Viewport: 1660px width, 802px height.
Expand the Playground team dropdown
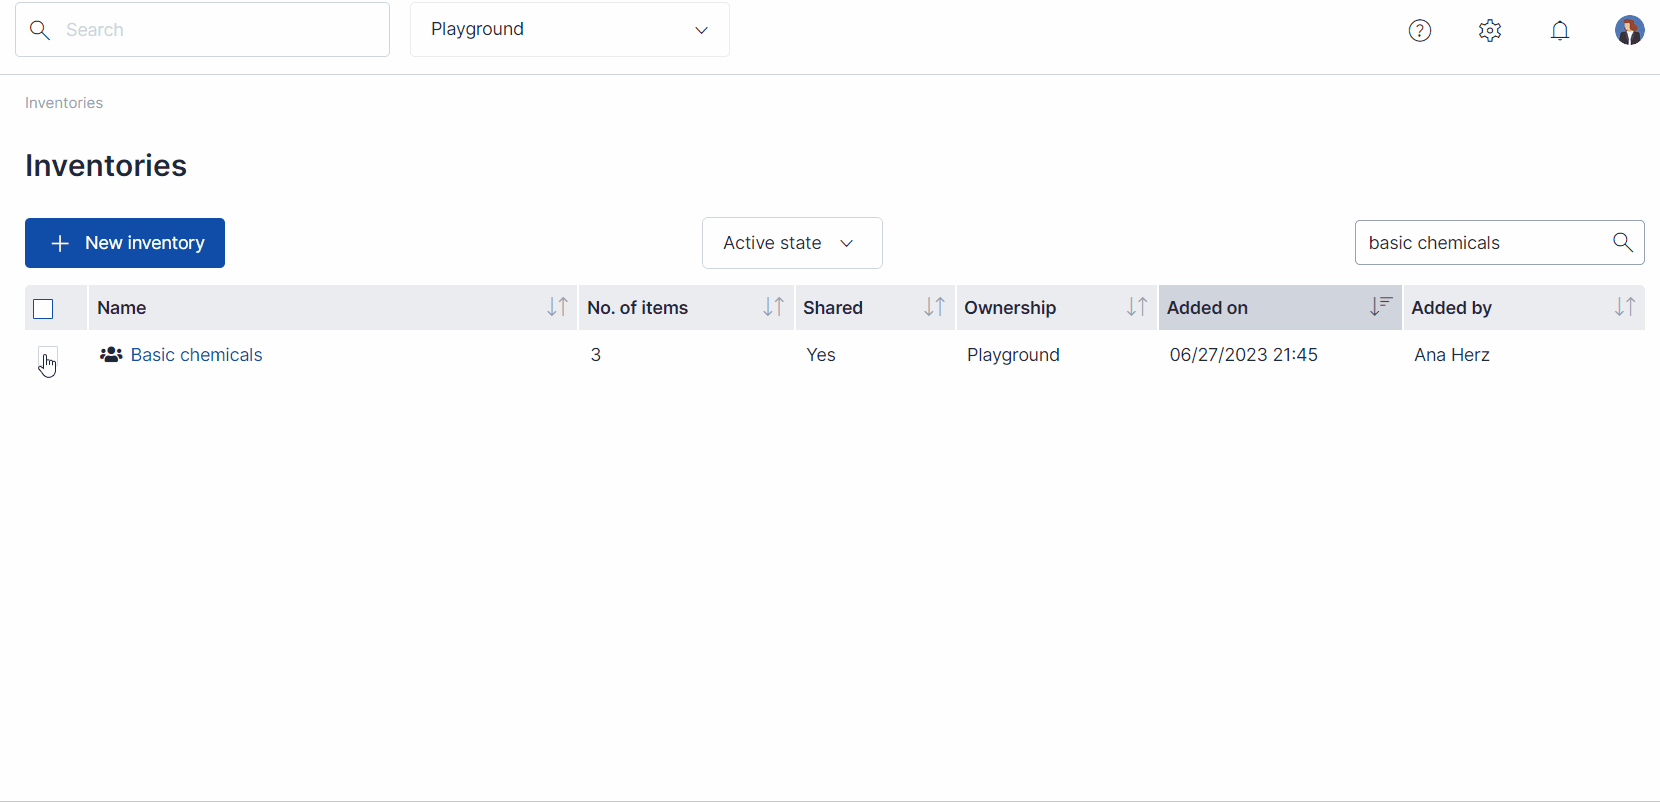tap(569, 30)
